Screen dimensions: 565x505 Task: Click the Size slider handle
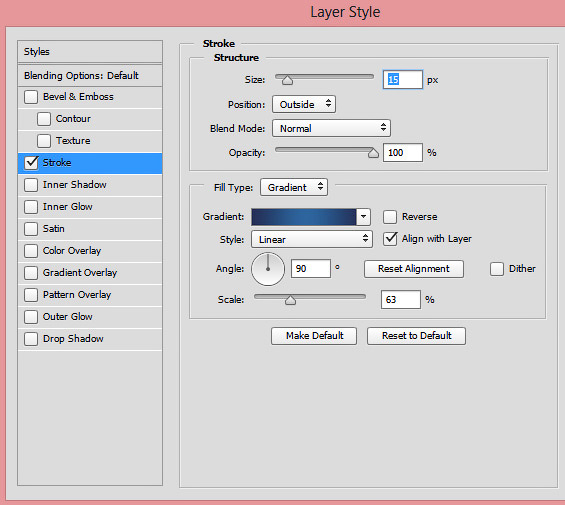(287, 80)
